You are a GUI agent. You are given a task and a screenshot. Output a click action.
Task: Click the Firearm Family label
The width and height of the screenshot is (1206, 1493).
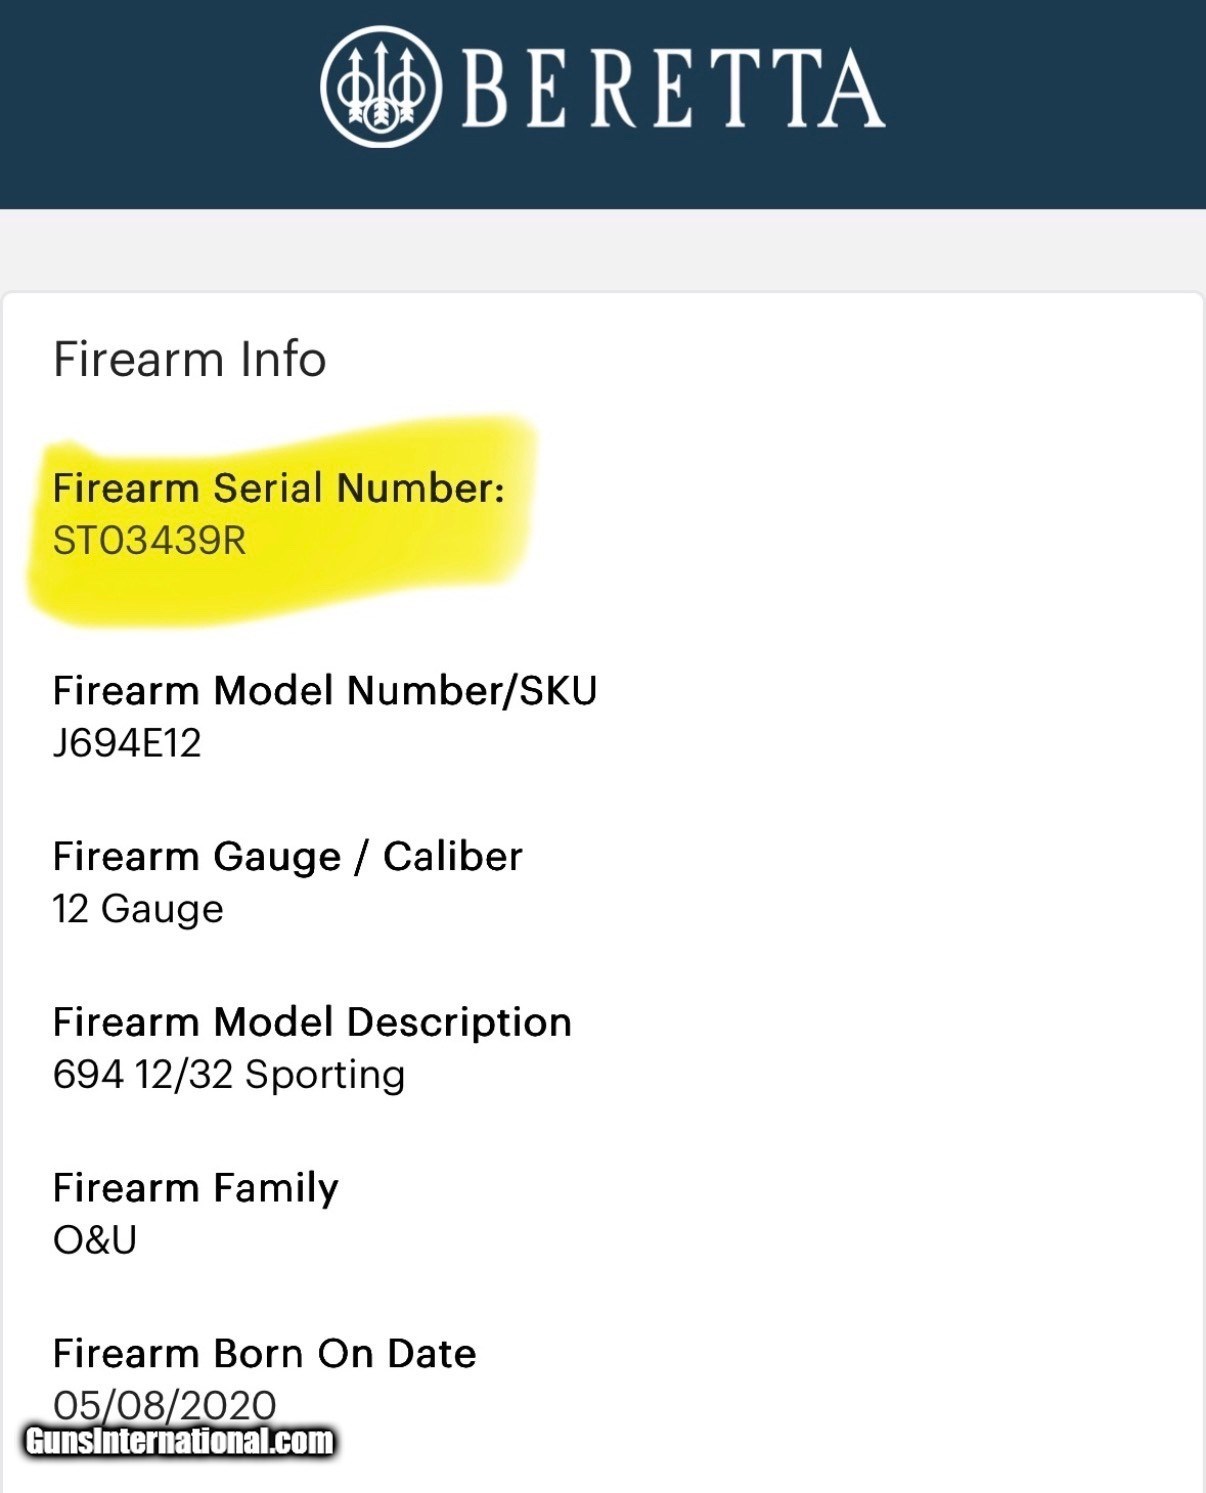tap(195, 1189)
